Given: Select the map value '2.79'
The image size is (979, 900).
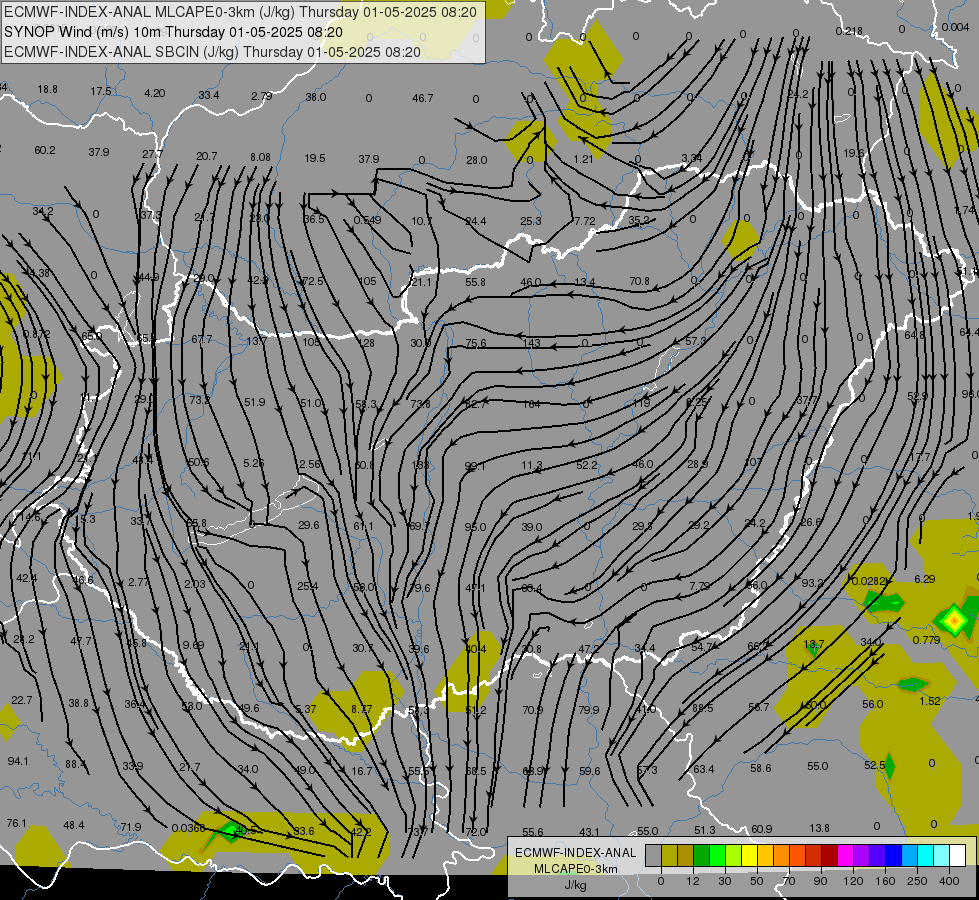Looking at the screenshot, I should [x=262, y=96].
